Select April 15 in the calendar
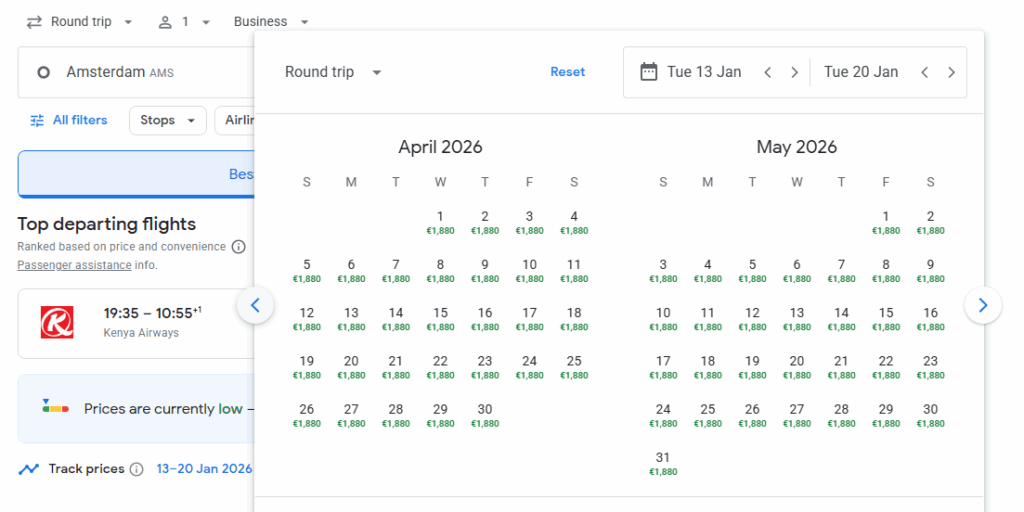Viewport: 1024px width, 512px height. click(x=440, y=318)
